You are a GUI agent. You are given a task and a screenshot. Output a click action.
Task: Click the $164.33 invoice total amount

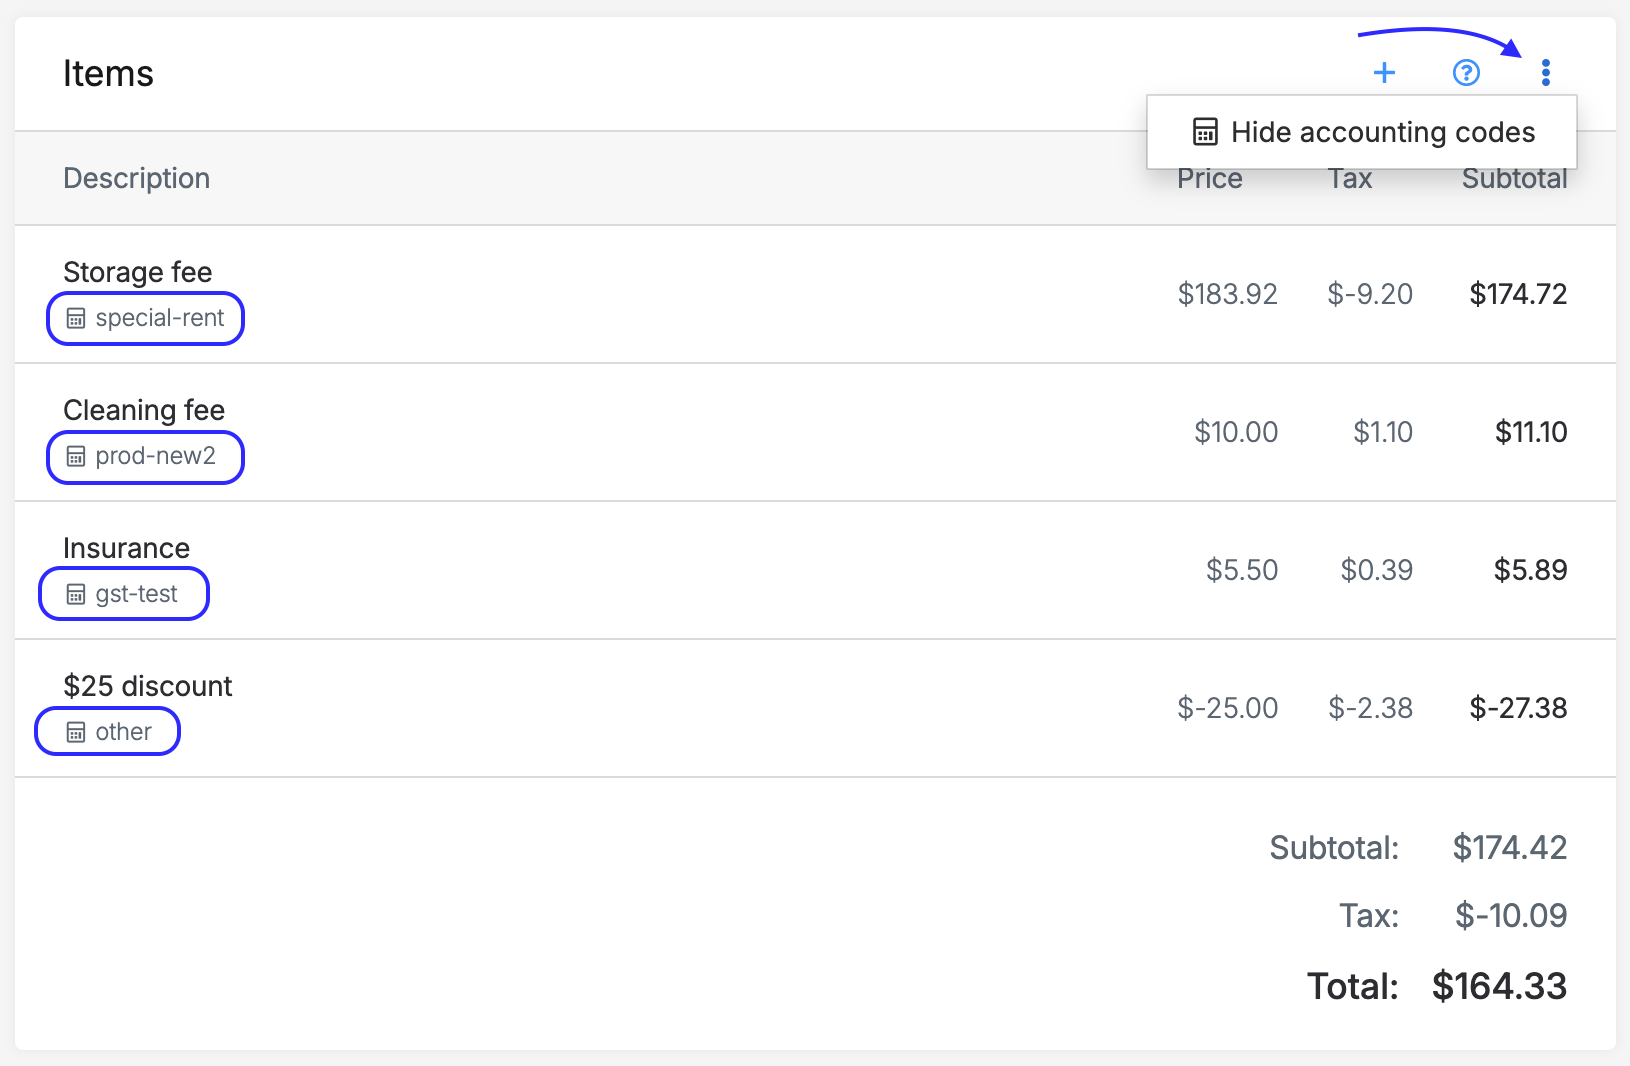[x=1499, y=986]
